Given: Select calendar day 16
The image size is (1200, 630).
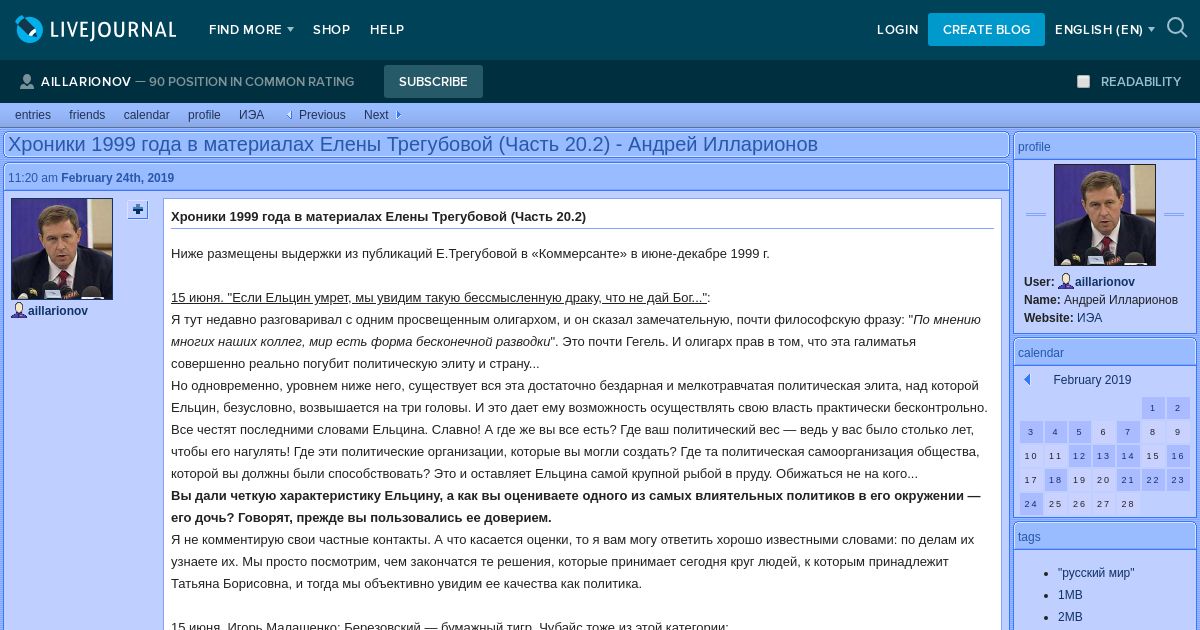Looking at the screenshot, I should (x=1178, y=456).
